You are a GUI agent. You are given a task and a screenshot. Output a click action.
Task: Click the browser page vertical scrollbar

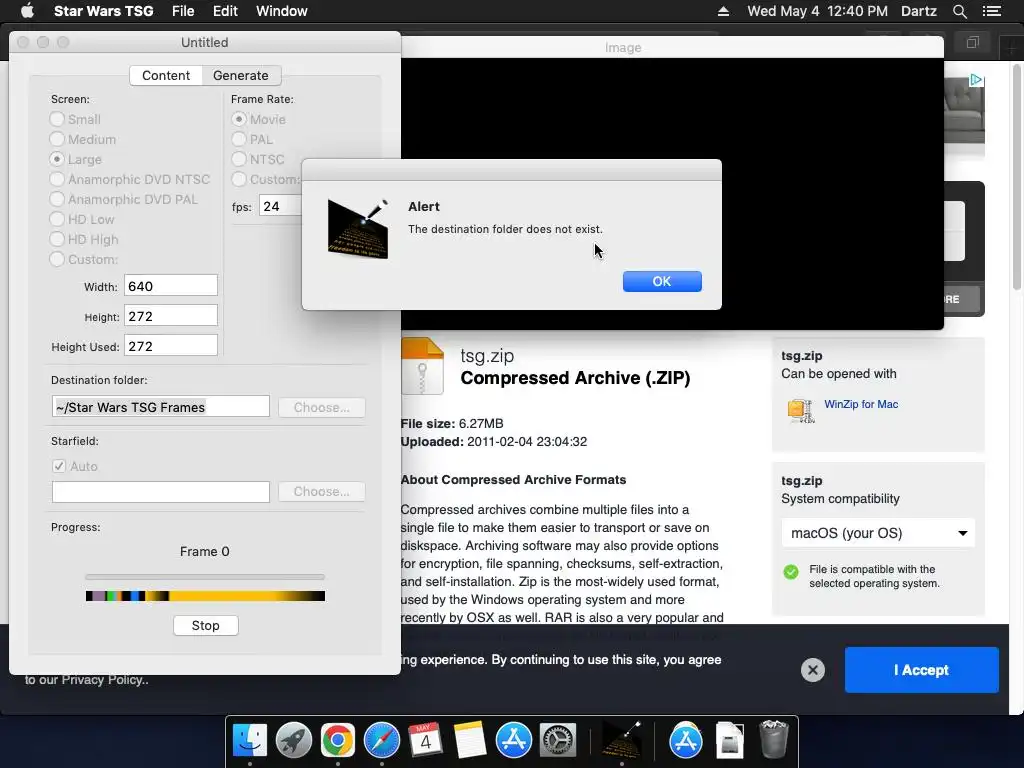coord(1016,176)
